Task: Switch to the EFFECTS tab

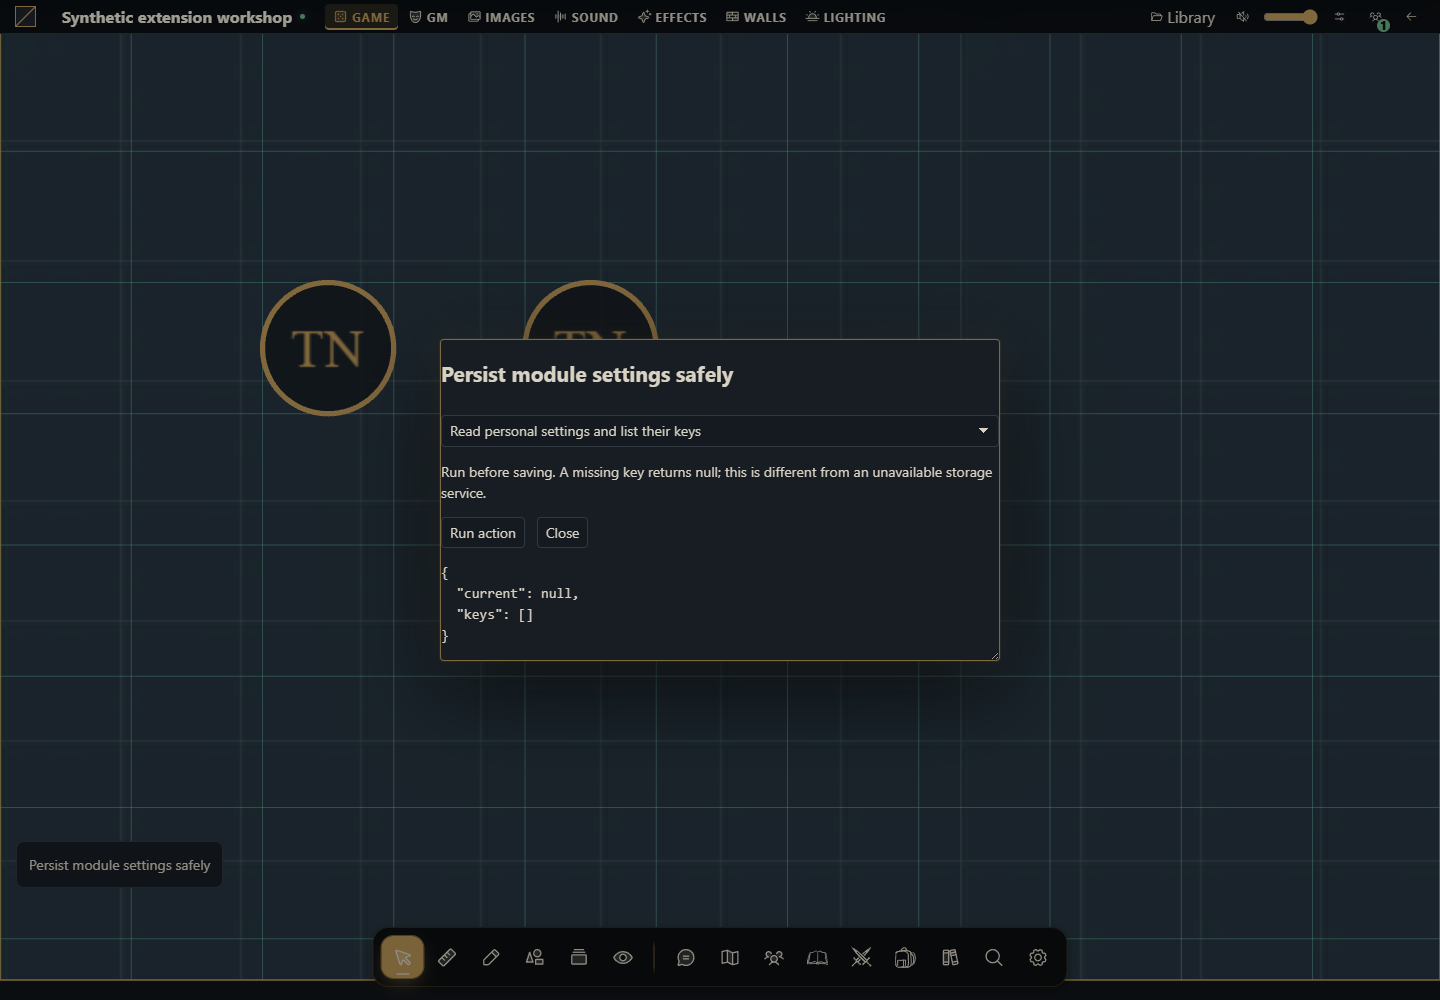Action: [x=673, y=17]
